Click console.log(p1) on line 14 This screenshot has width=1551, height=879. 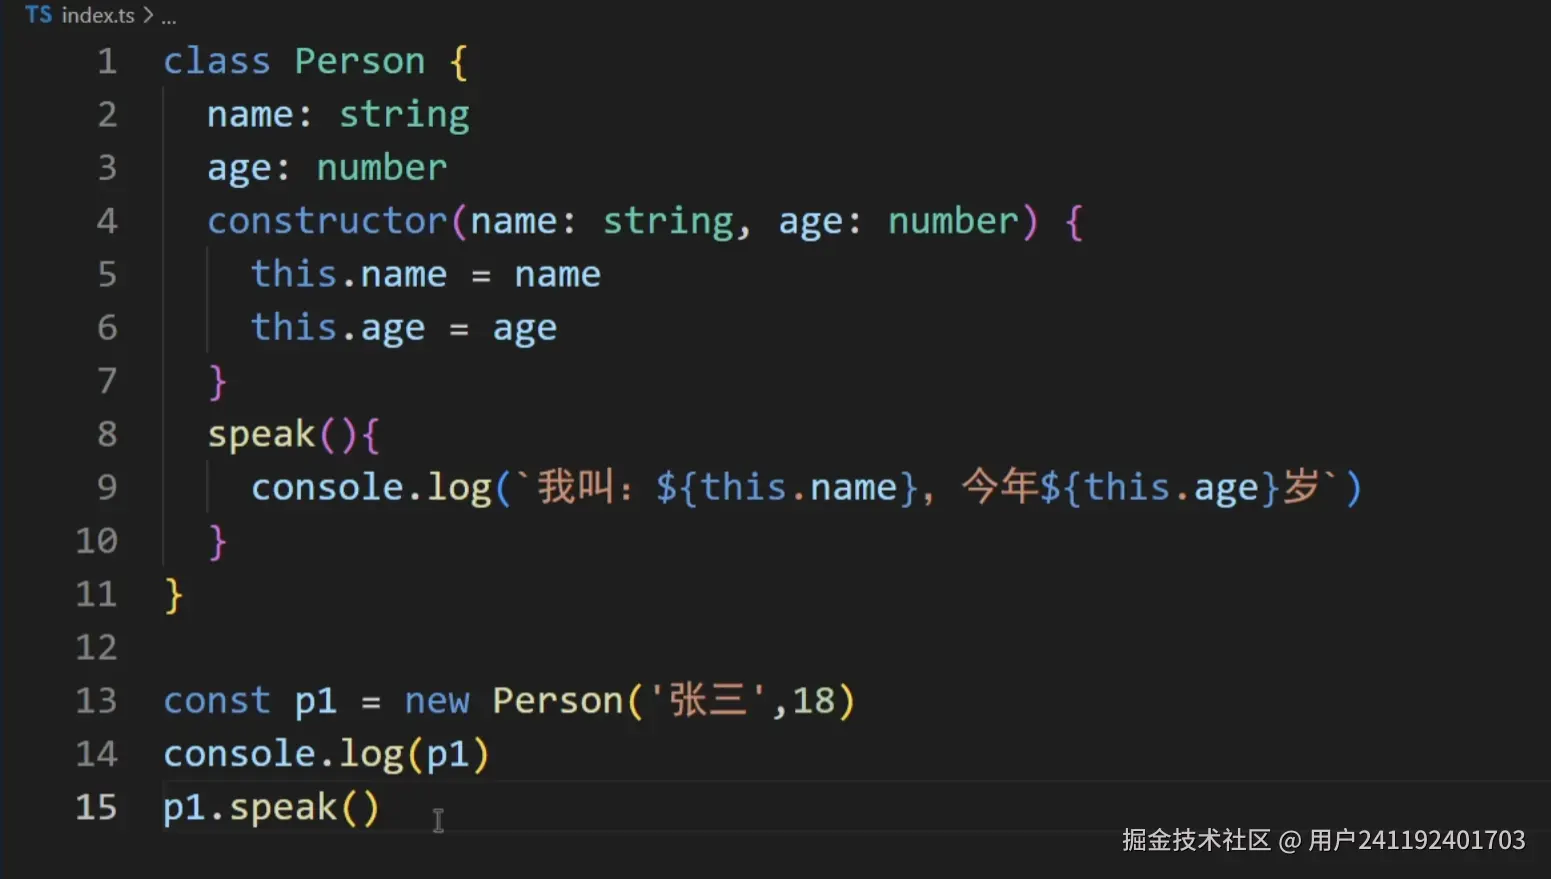coord(327,754)
